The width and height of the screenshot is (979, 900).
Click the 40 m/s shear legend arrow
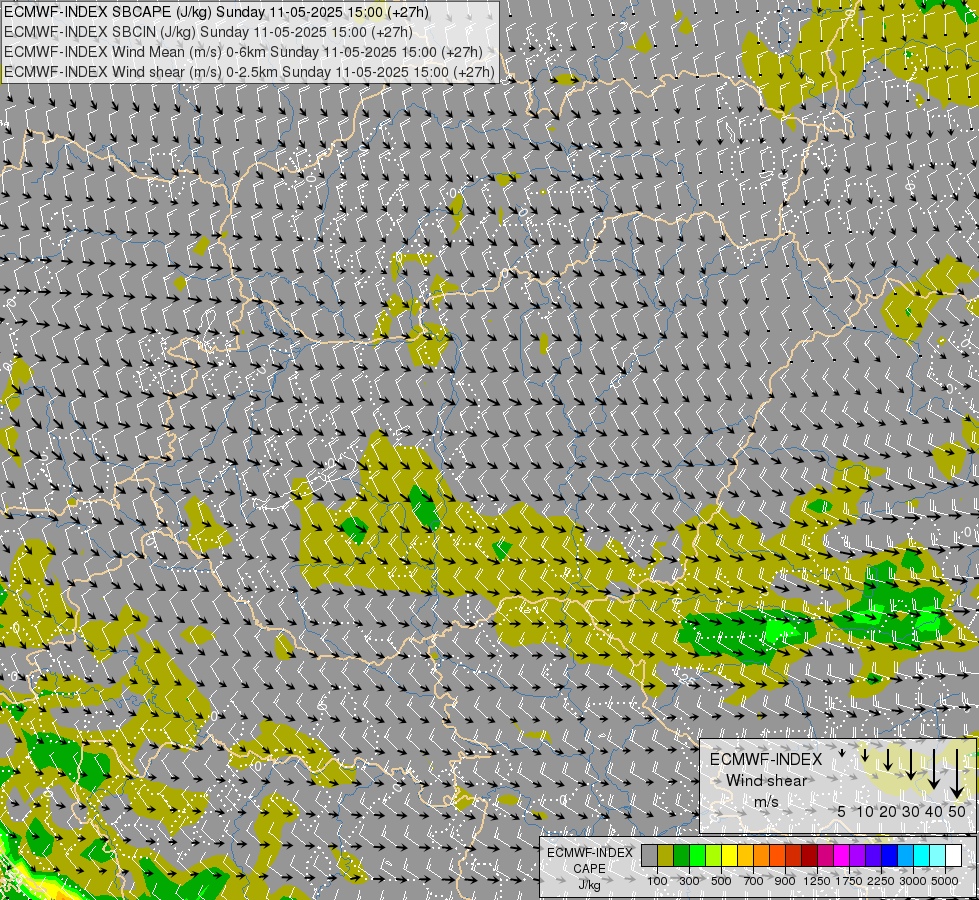point(933,769)
